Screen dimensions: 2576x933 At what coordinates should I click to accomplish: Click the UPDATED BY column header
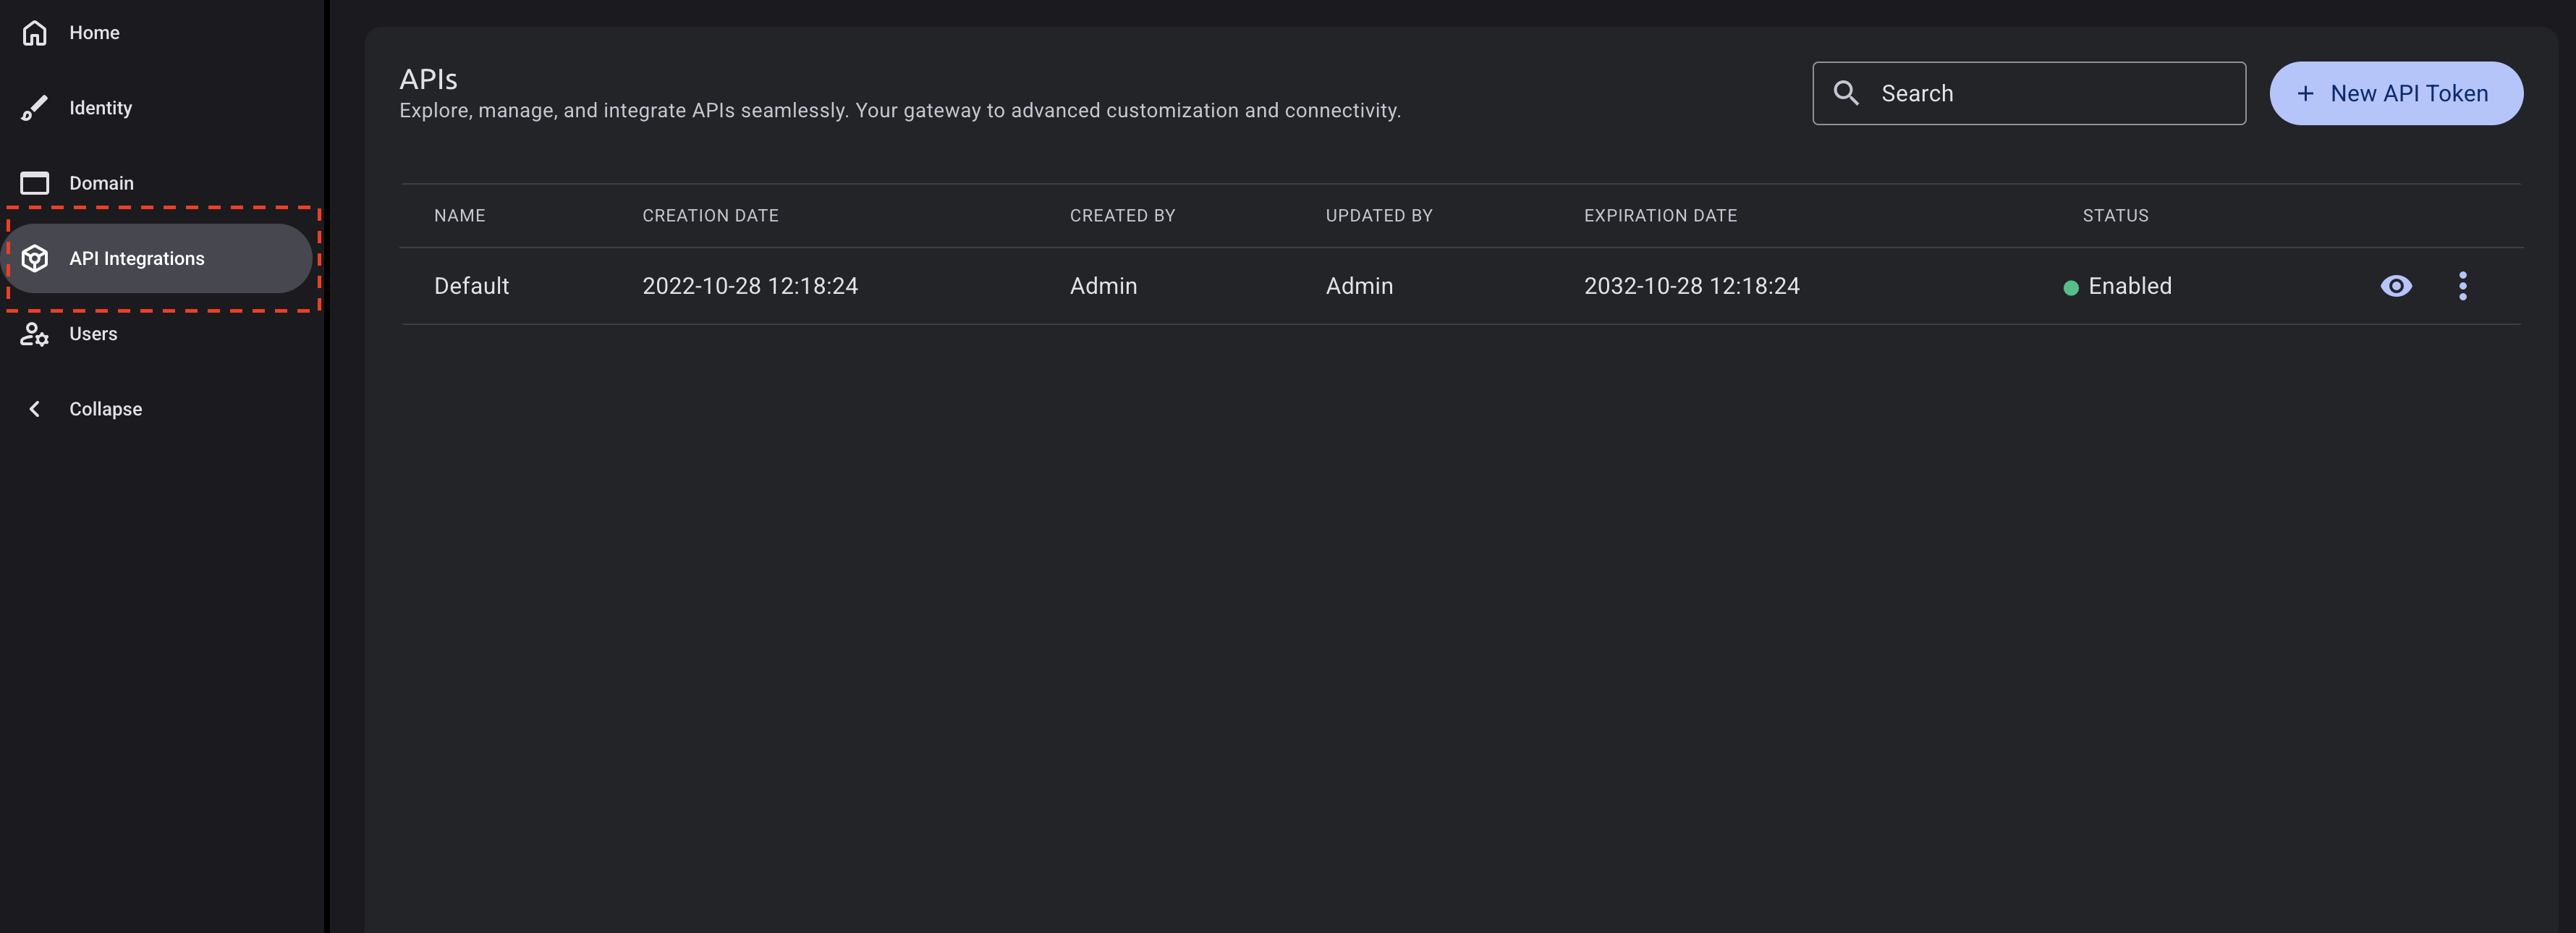(1379, 216)
